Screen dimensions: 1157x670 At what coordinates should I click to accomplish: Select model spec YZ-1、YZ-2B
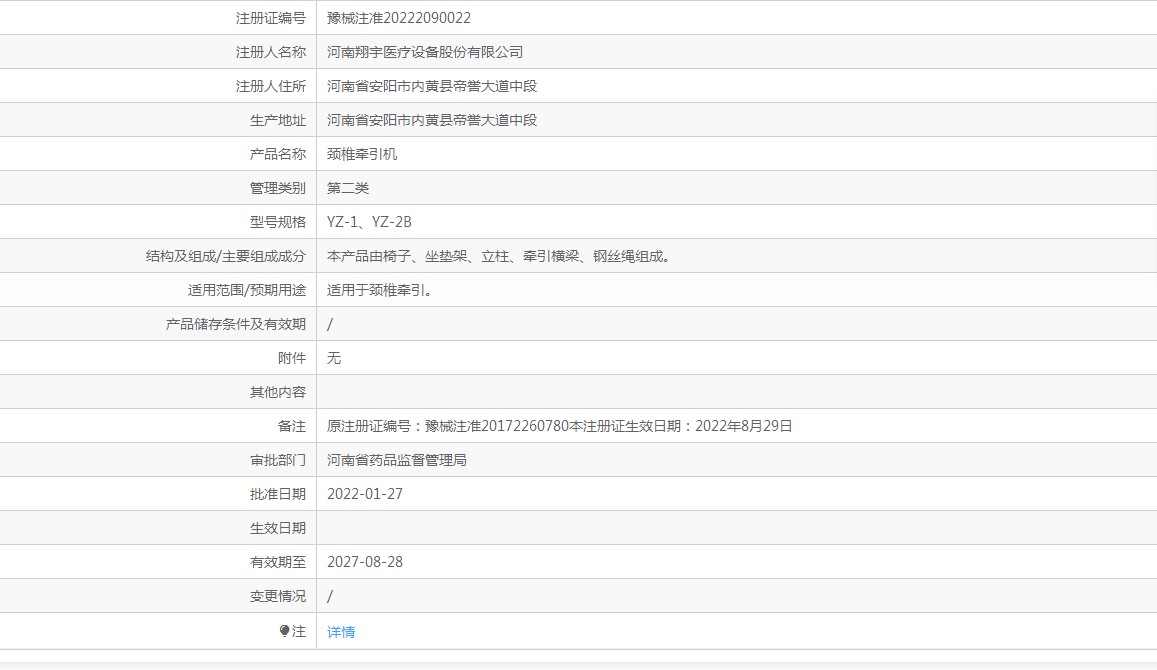click(369, 221)
